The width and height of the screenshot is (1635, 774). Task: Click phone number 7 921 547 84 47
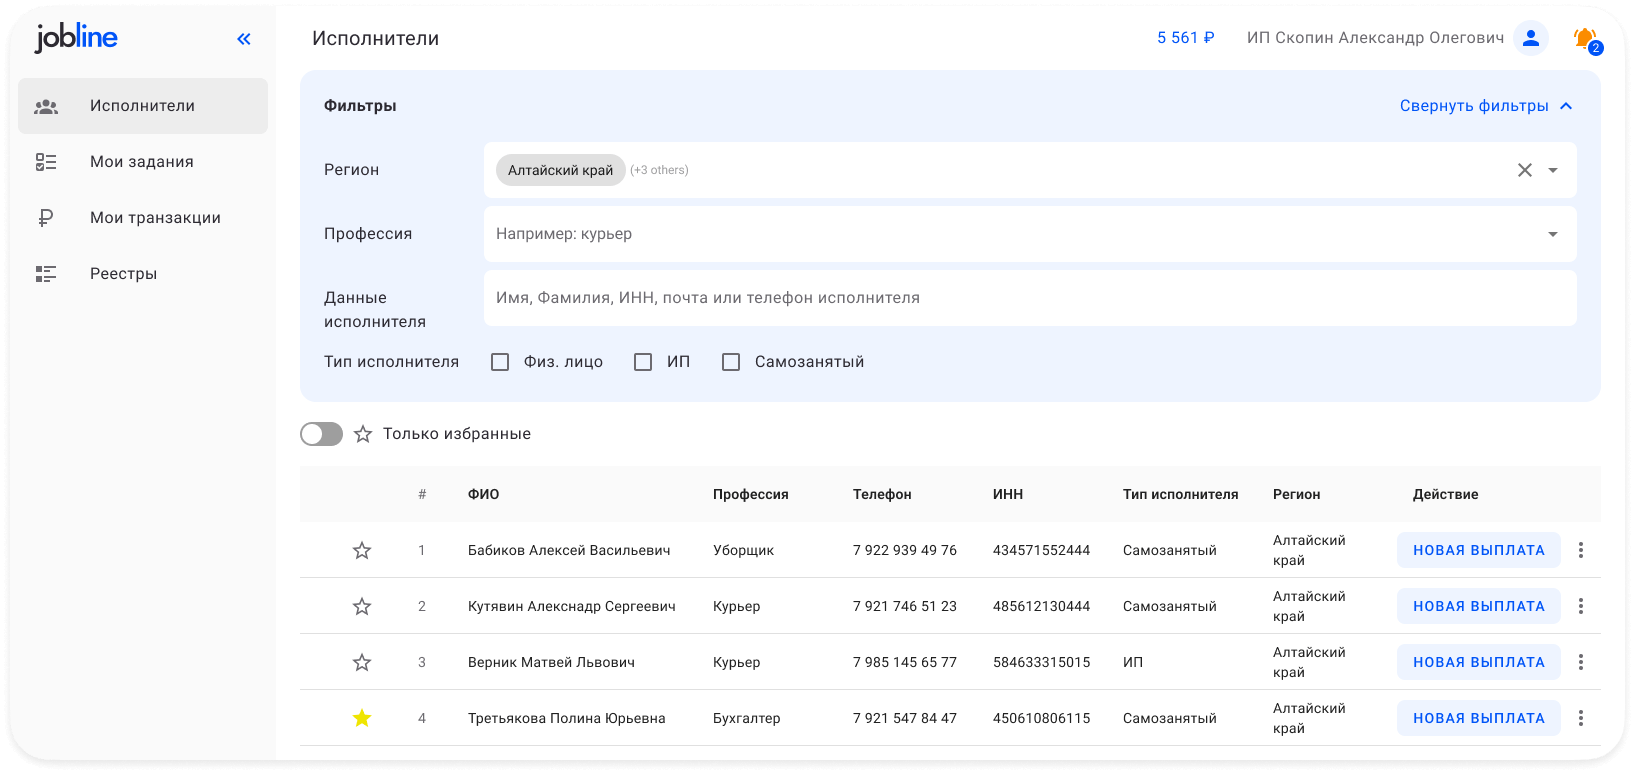pos(905,718)
